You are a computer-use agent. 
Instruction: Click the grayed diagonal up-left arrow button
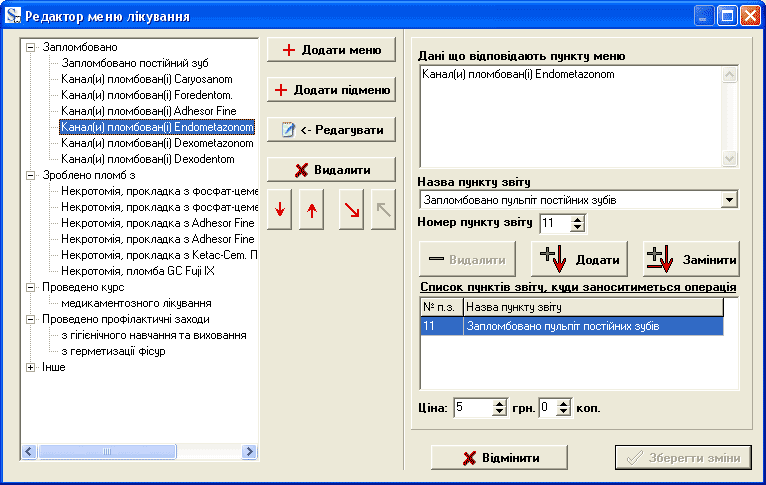point(383,210)
